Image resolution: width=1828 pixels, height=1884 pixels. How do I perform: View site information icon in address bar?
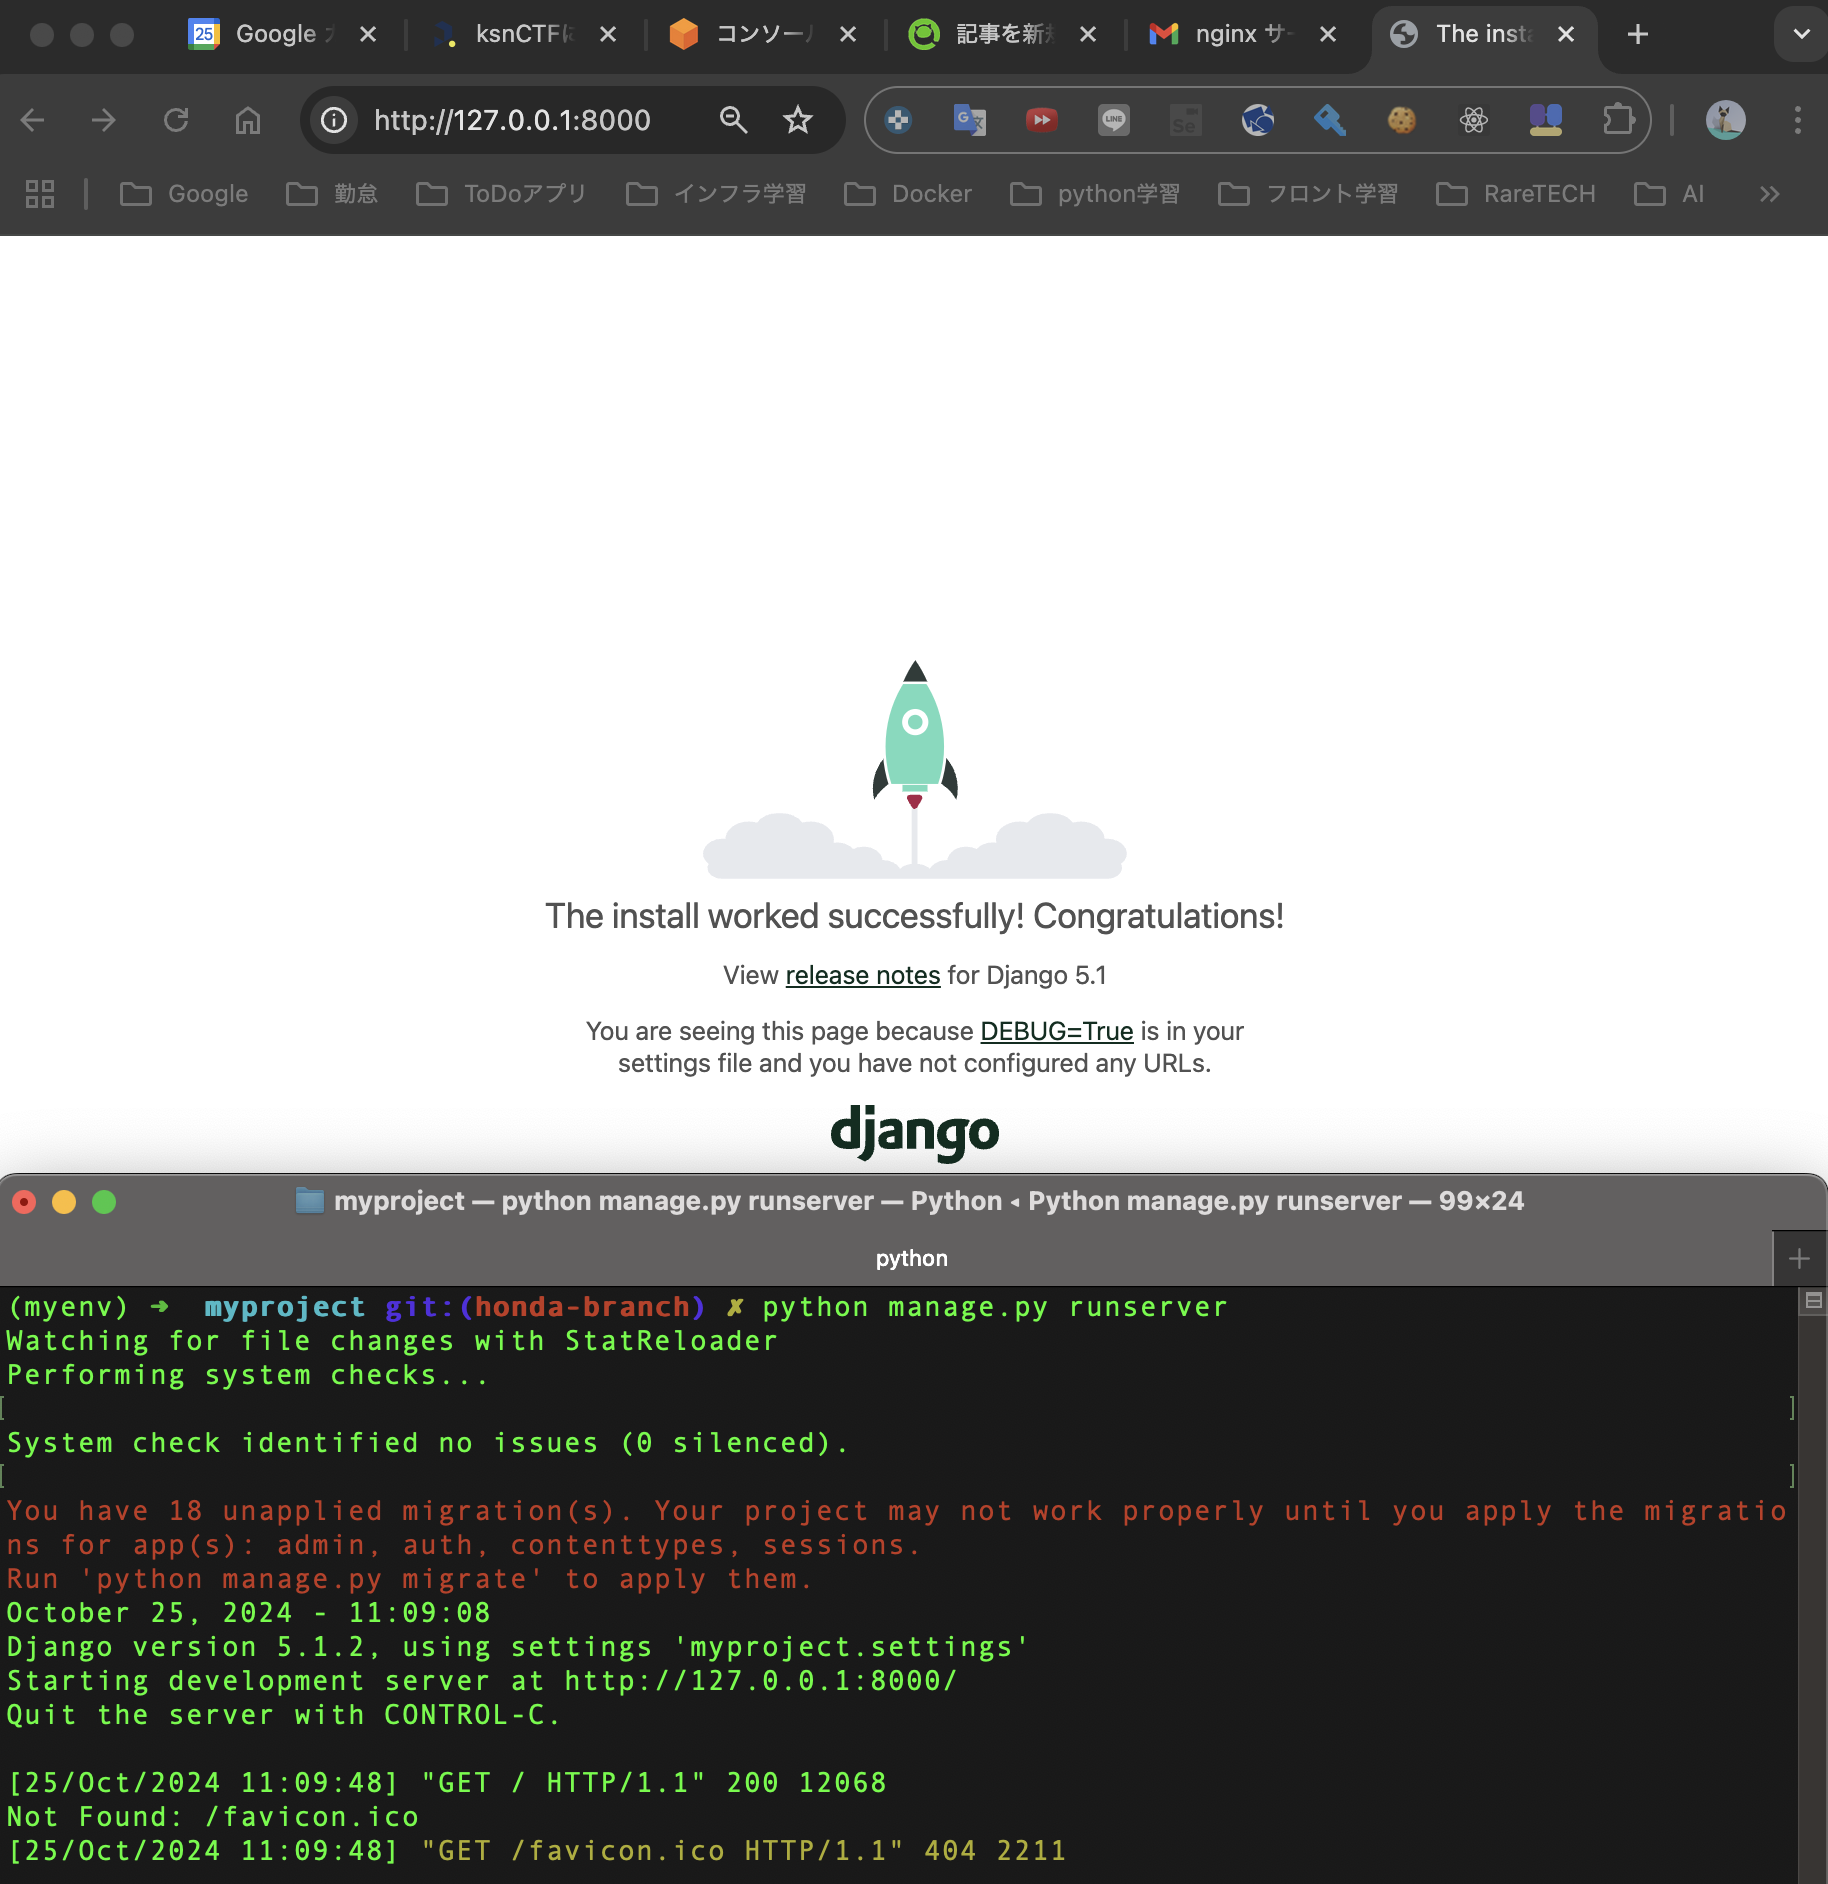point(334,121)
